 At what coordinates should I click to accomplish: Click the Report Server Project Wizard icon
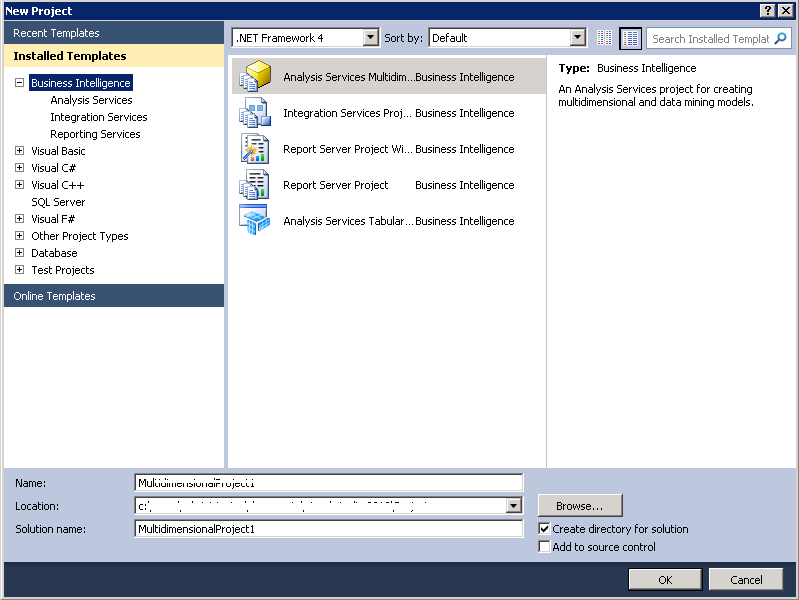254,149
